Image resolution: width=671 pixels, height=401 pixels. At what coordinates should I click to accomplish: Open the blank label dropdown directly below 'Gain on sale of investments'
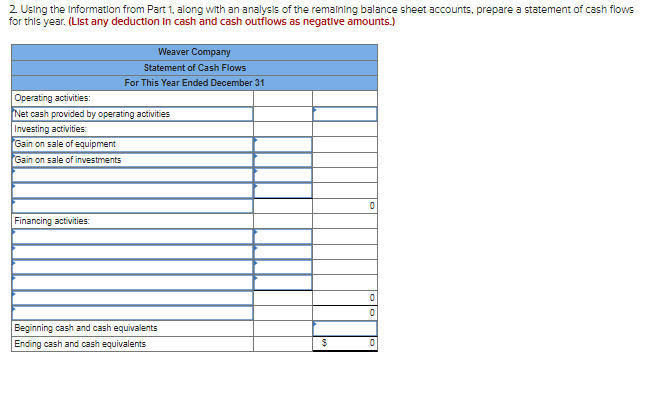[133, 175]
